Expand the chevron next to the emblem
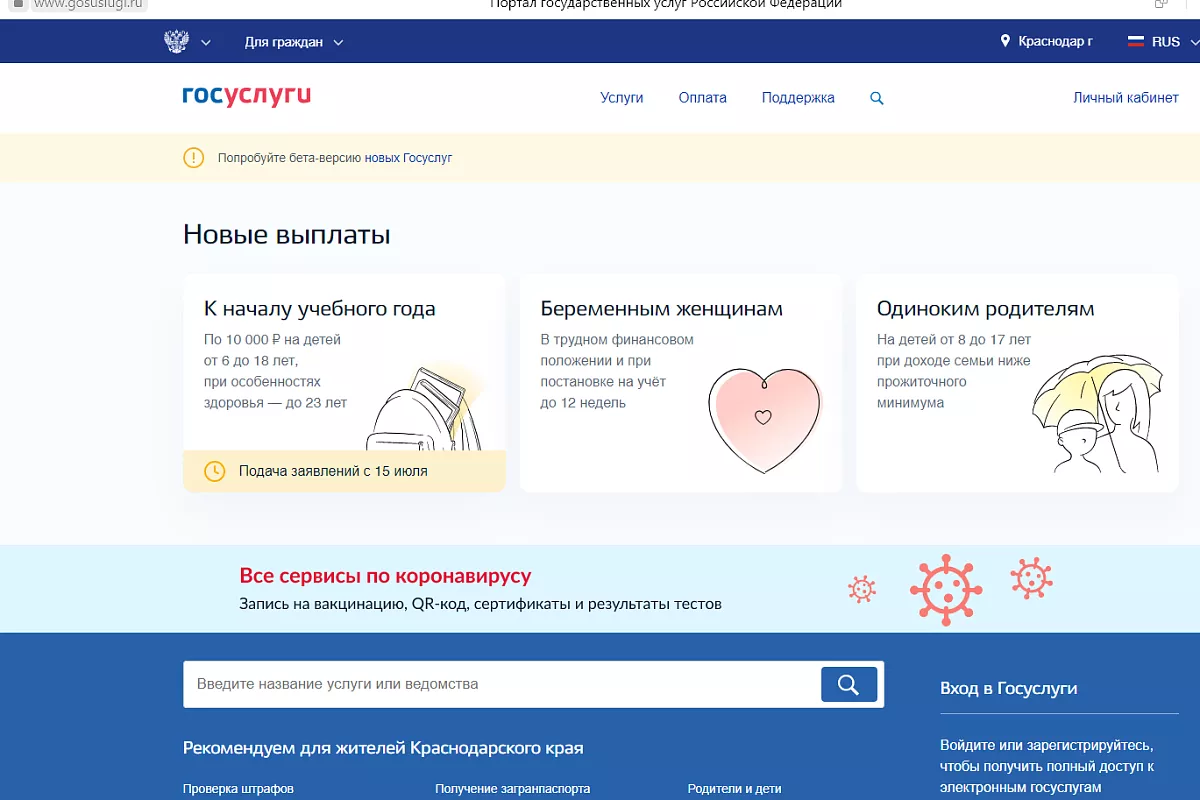The width and height of the screenshot is (1200, 800). point(206,43)
